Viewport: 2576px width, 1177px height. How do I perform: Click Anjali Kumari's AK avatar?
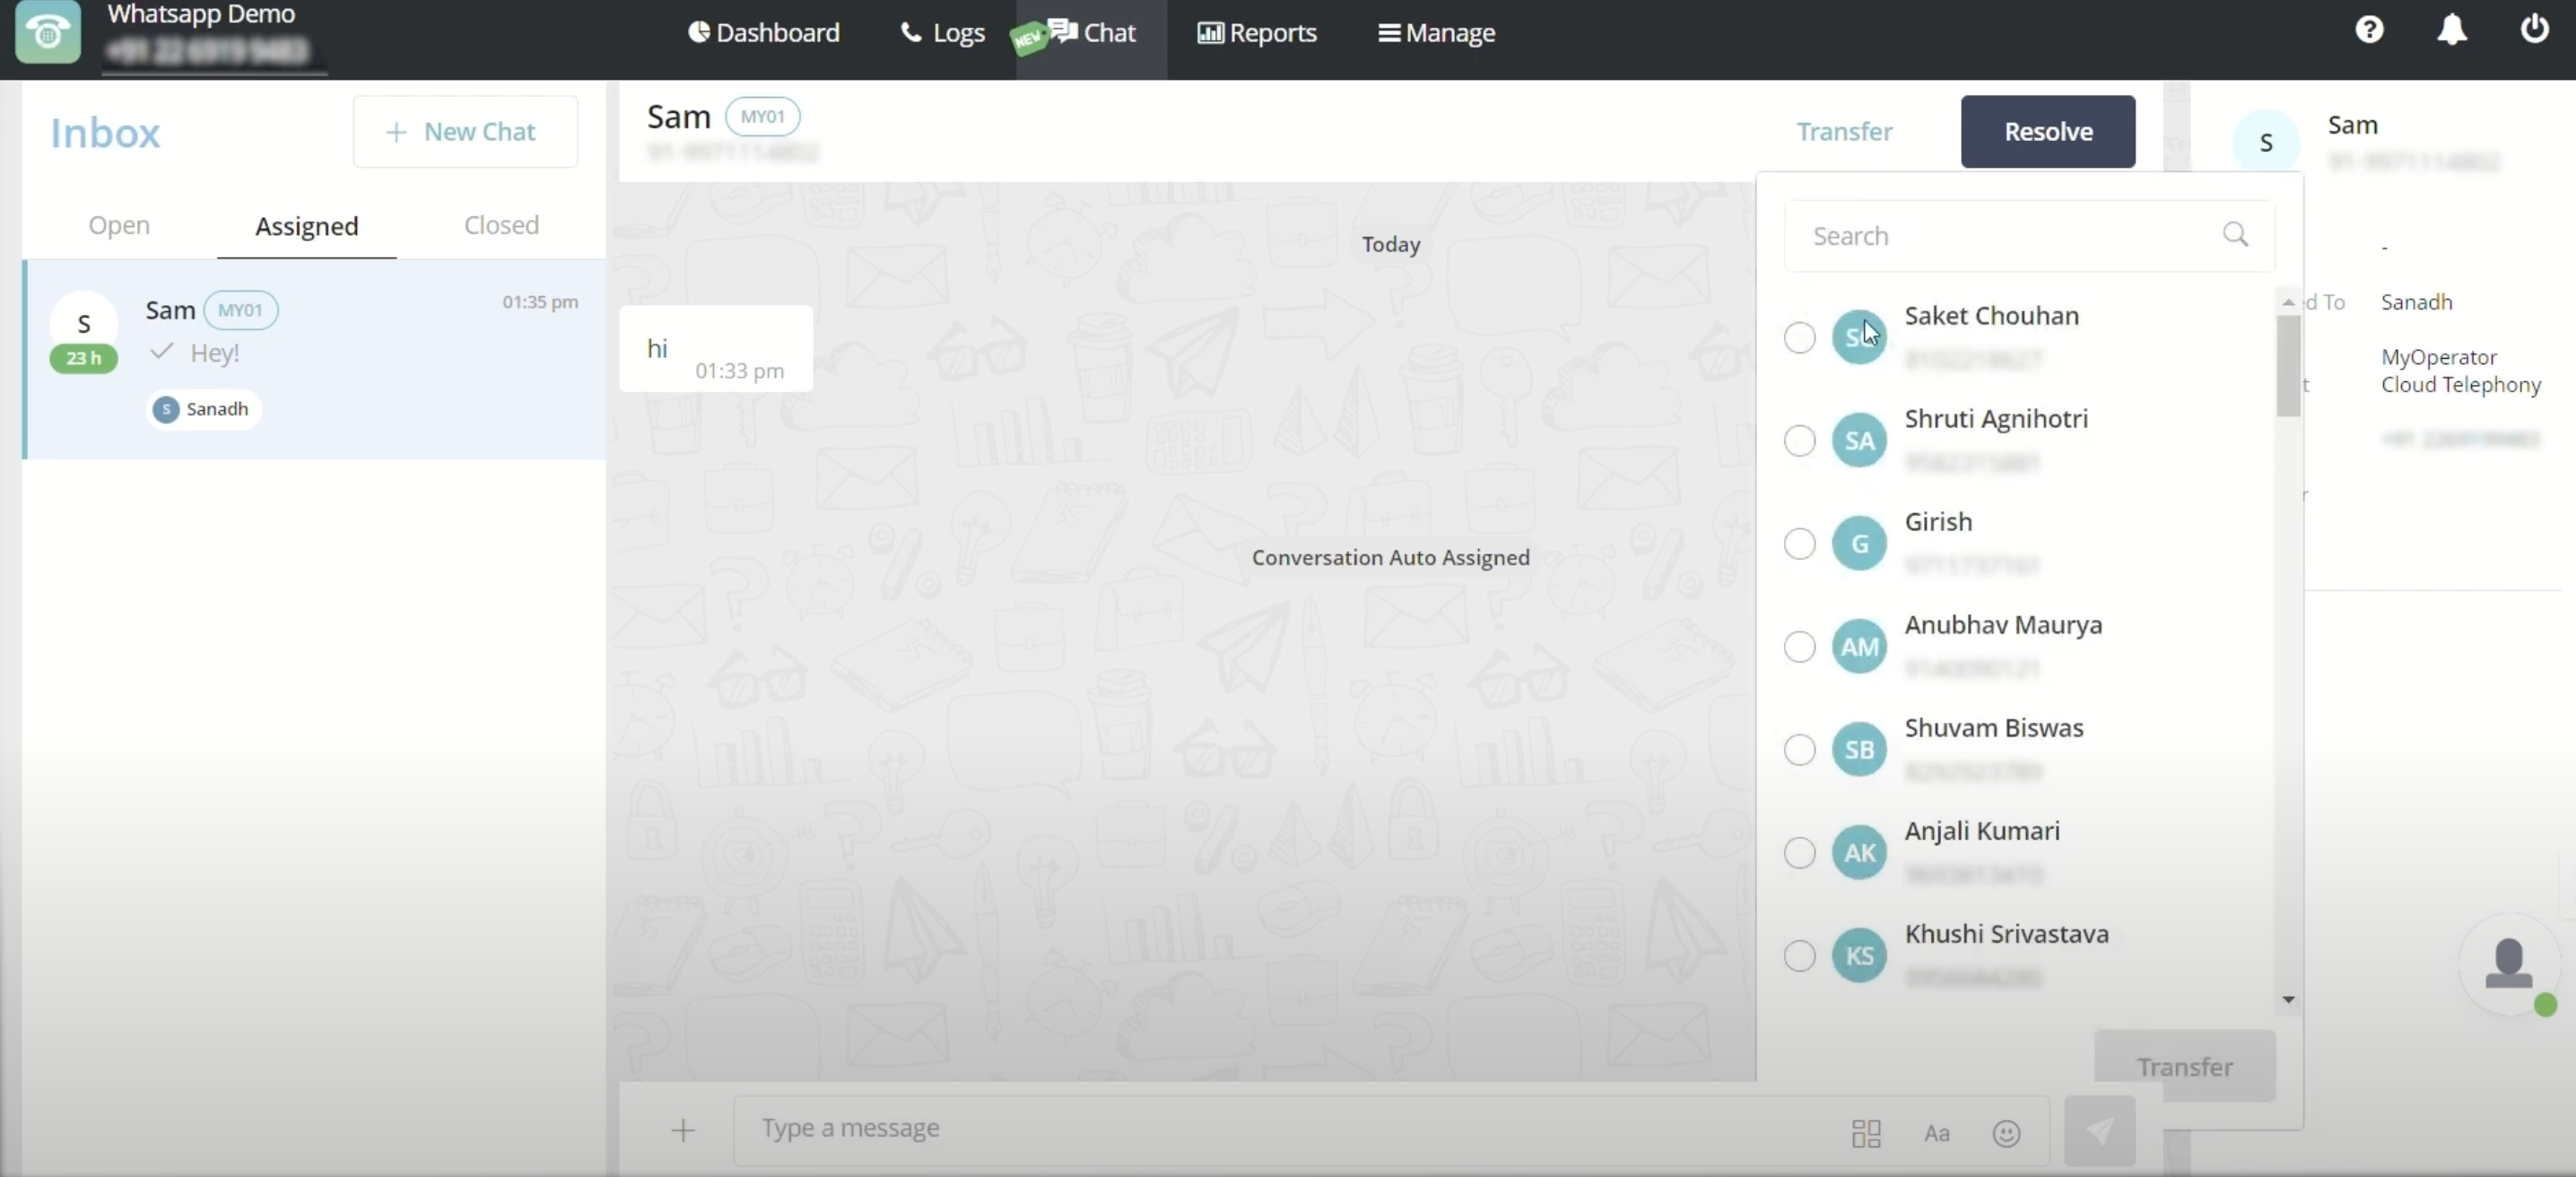click(x=1859, y=852)
